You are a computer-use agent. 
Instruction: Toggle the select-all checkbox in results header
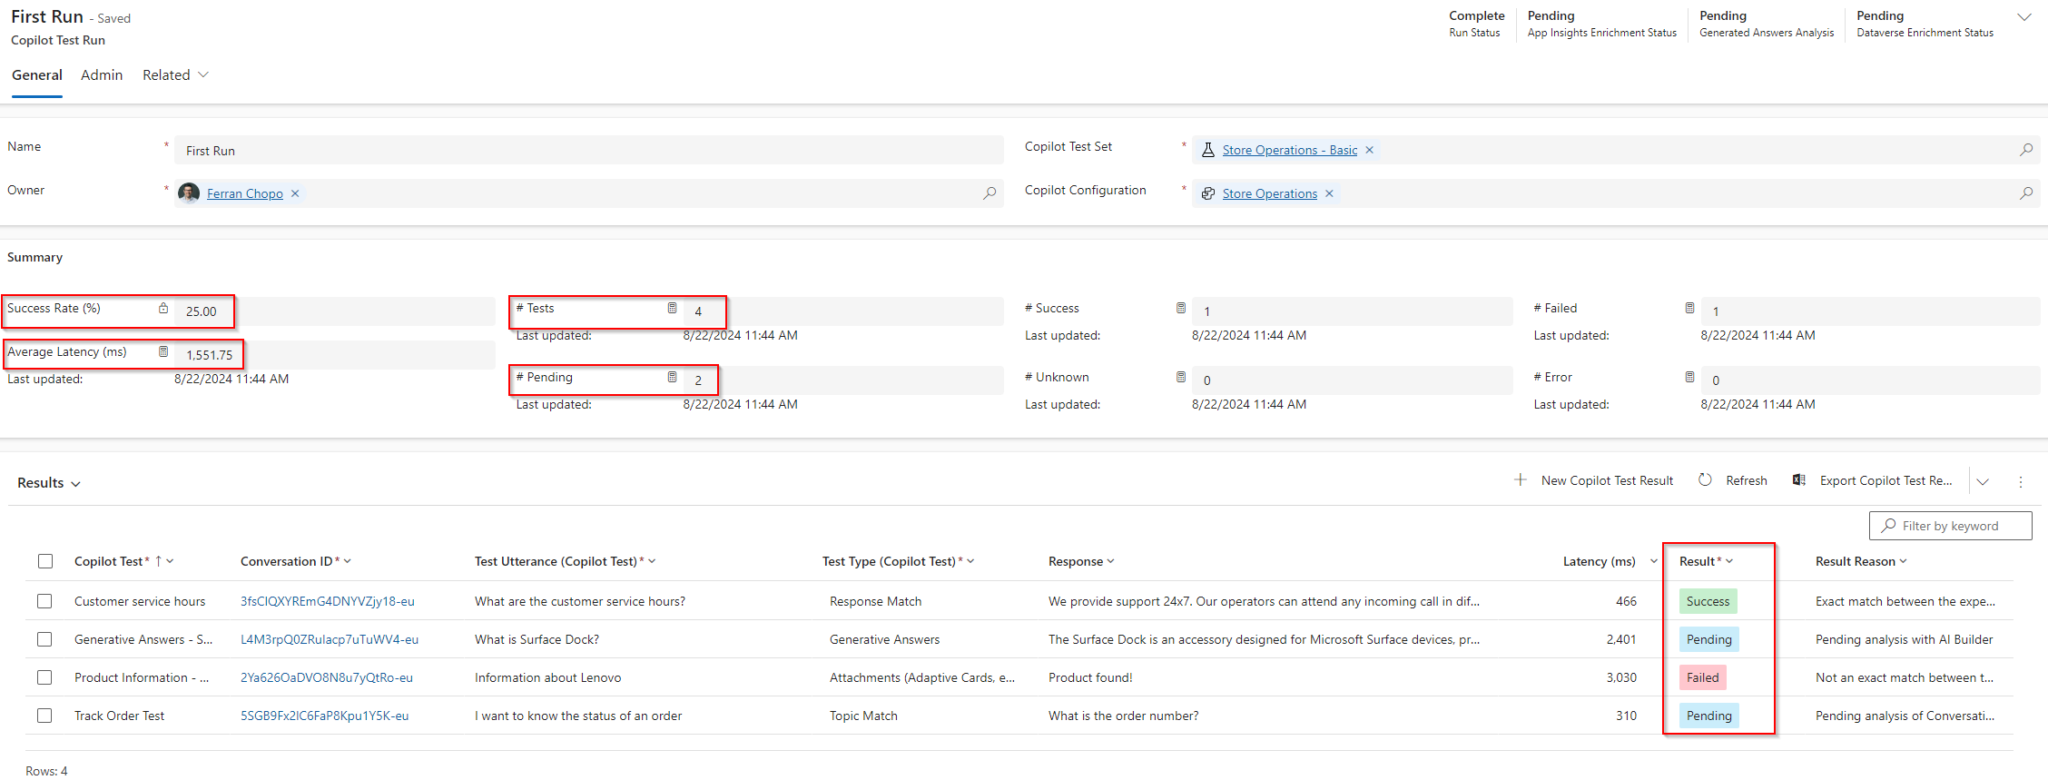pyautogui.click(x=45, y=561)
